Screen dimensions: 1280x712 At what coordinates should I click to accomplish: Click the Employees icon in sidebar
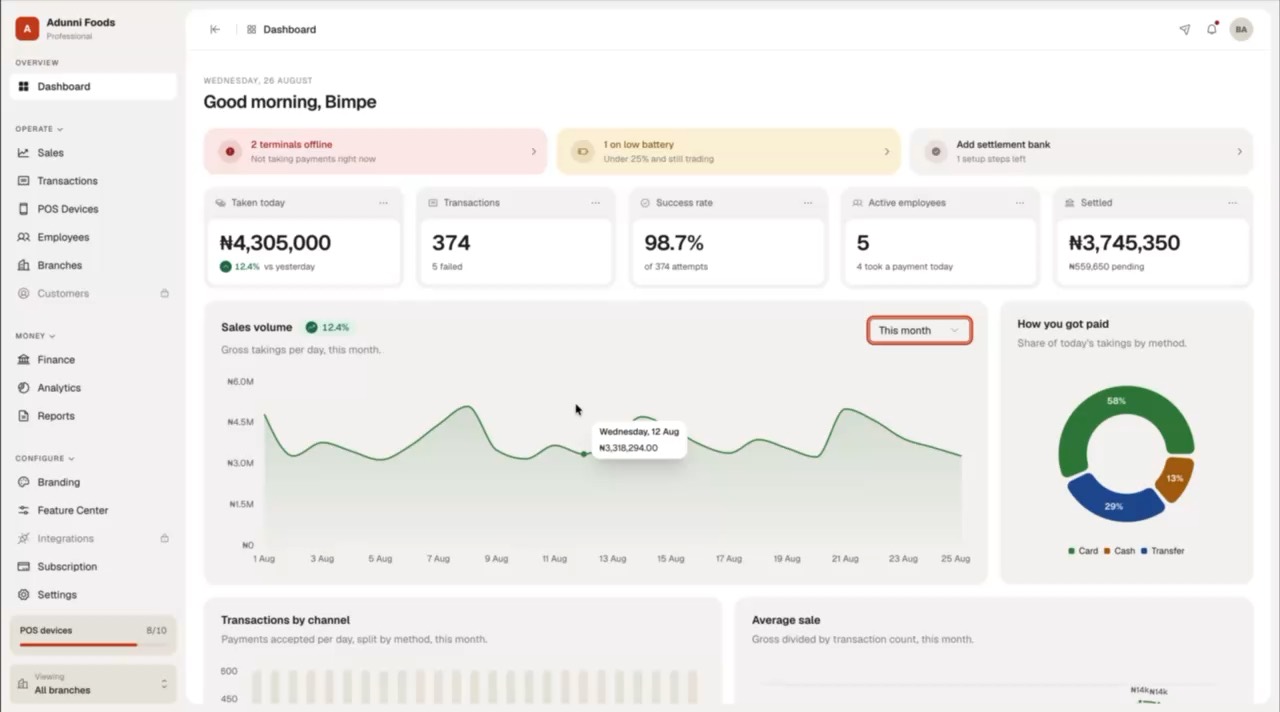[23, 237]
